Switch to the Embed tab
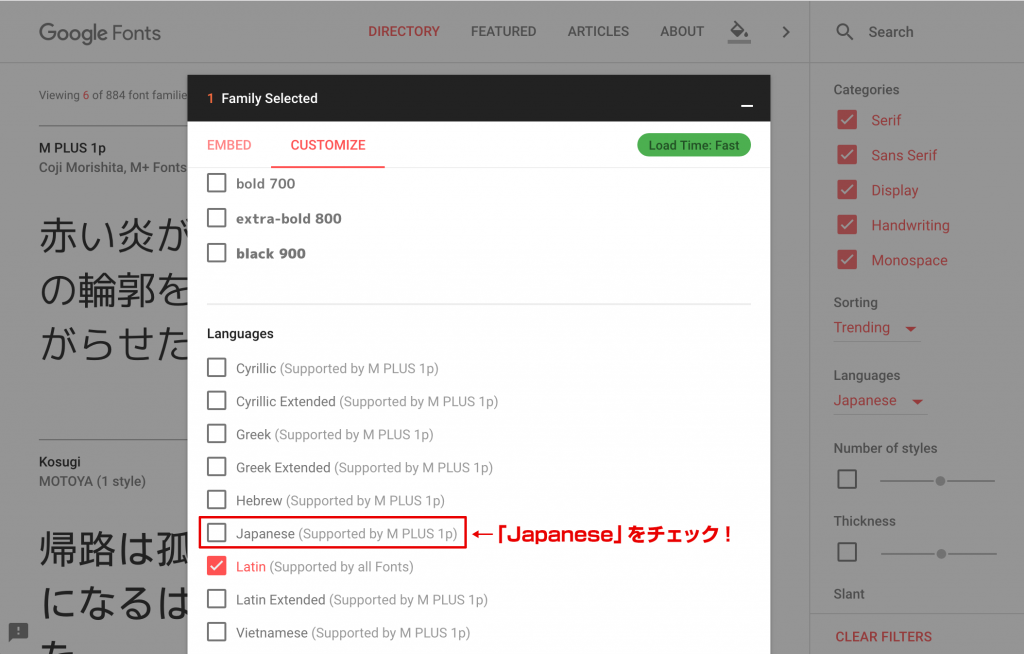 [229, 145]
